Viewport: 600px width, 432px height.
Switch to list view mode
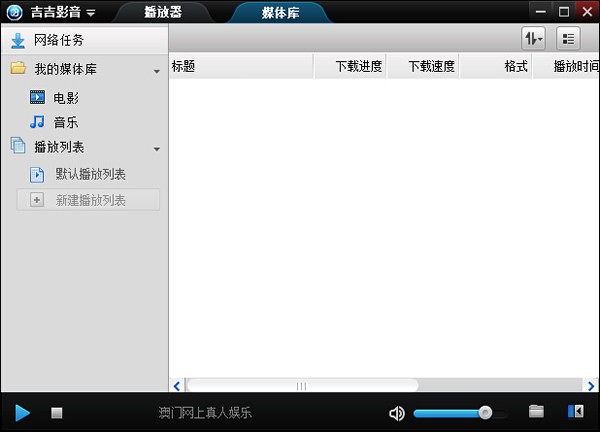click(568, 39)
